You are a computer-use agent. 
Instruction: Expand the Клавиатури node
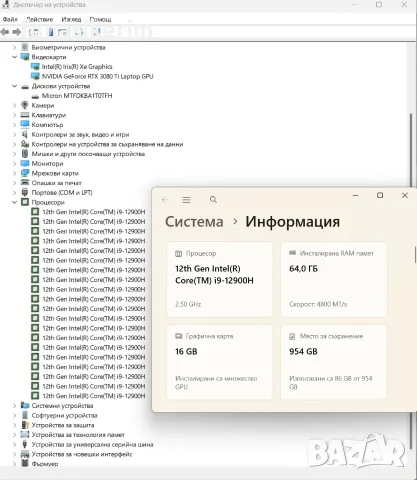coord(14,115)
